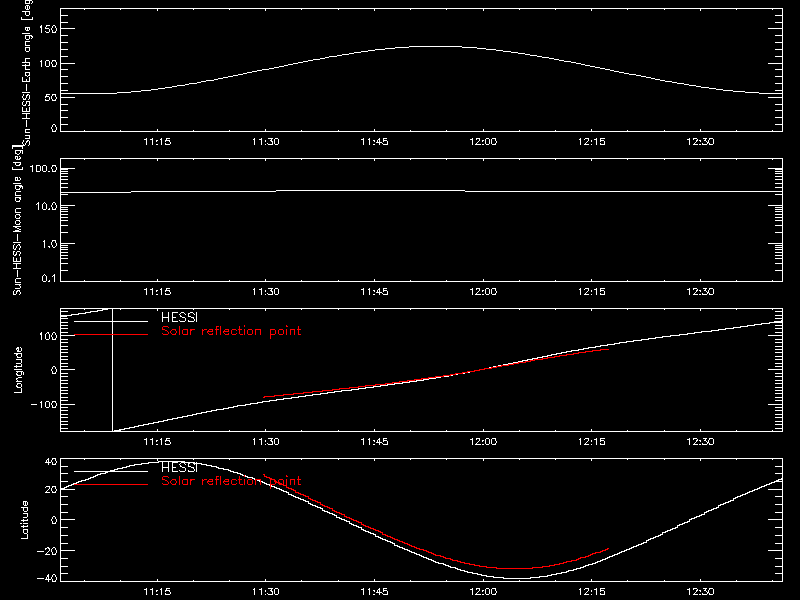Screen dimensions: 800x600
Task: Click the 12:30 time label under Latitude plot
Action: tap(701, 592)
